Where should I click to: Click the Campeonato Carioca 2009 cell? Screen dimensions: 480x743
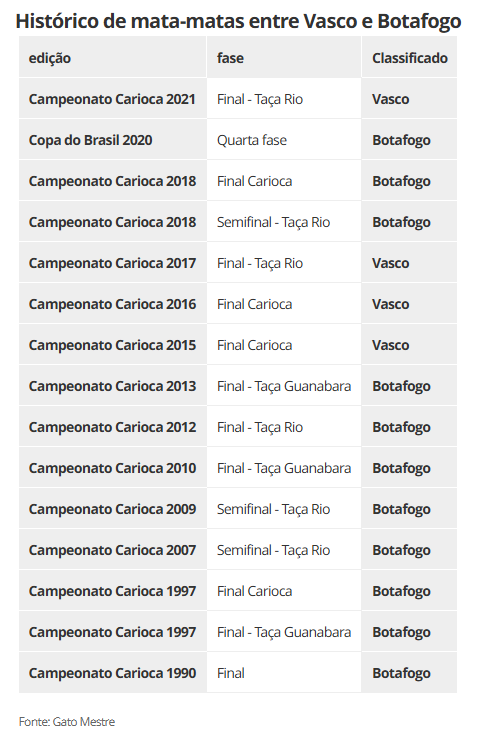[x=113, y=509]
